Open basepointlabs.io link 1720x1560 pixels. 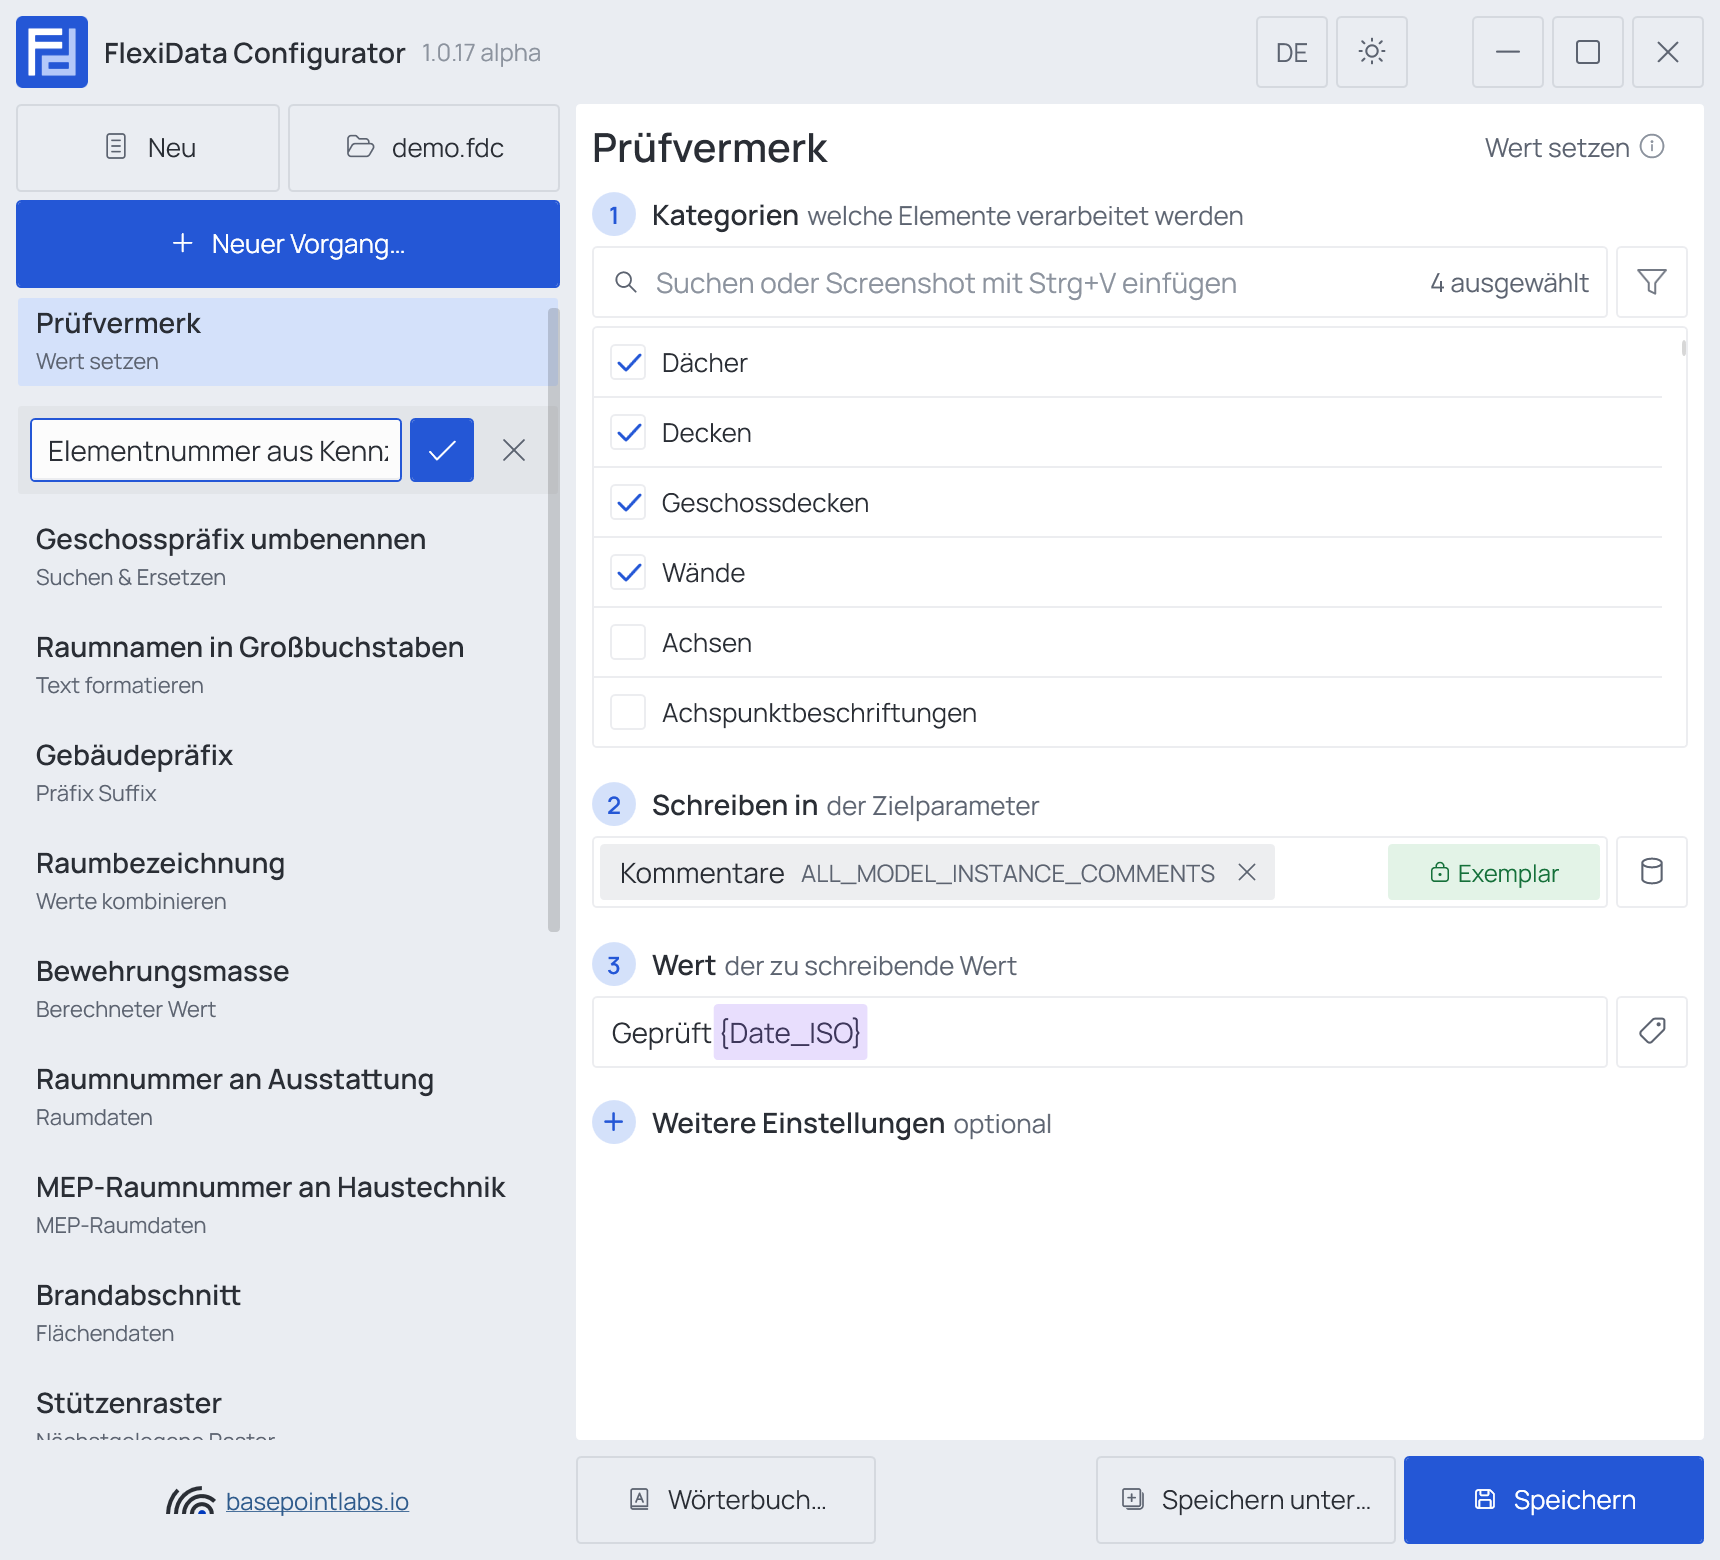tap(317, 1501)
